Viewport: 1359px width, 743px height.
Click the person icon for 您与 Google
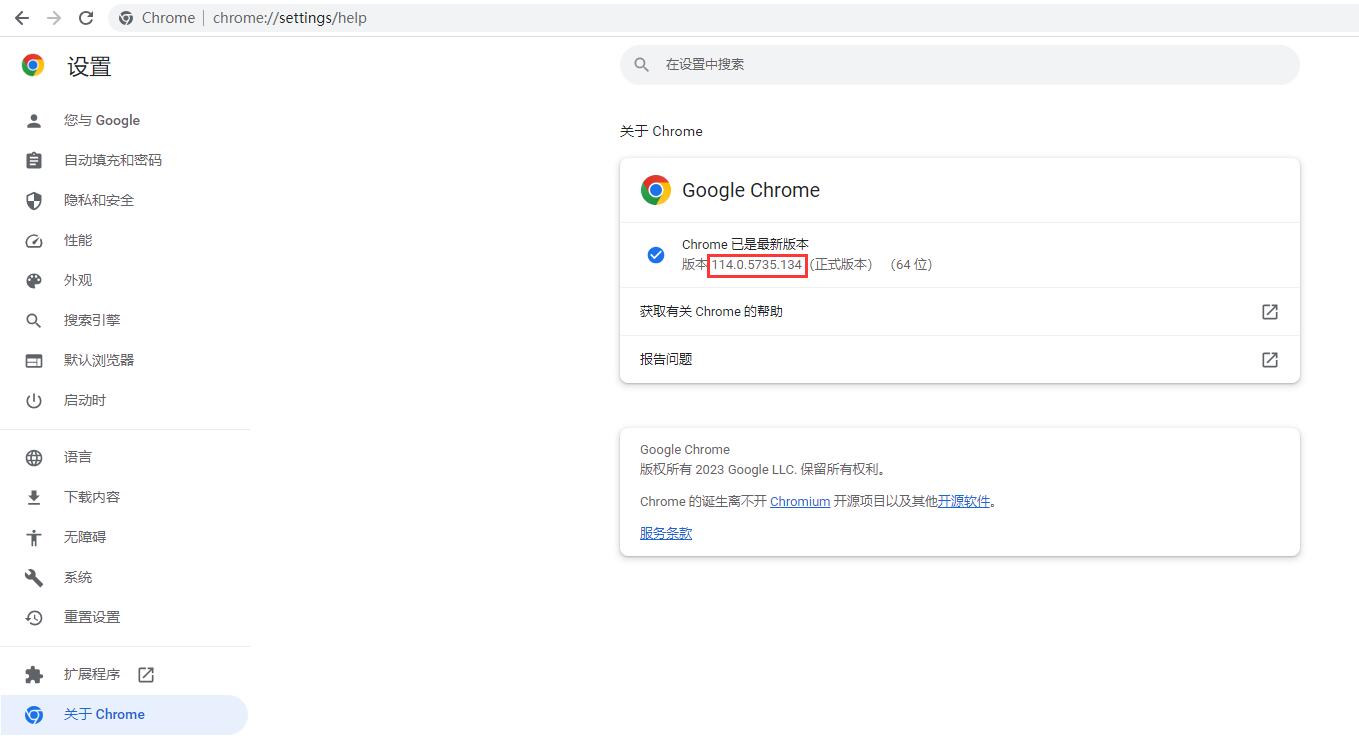pos(34,120)
